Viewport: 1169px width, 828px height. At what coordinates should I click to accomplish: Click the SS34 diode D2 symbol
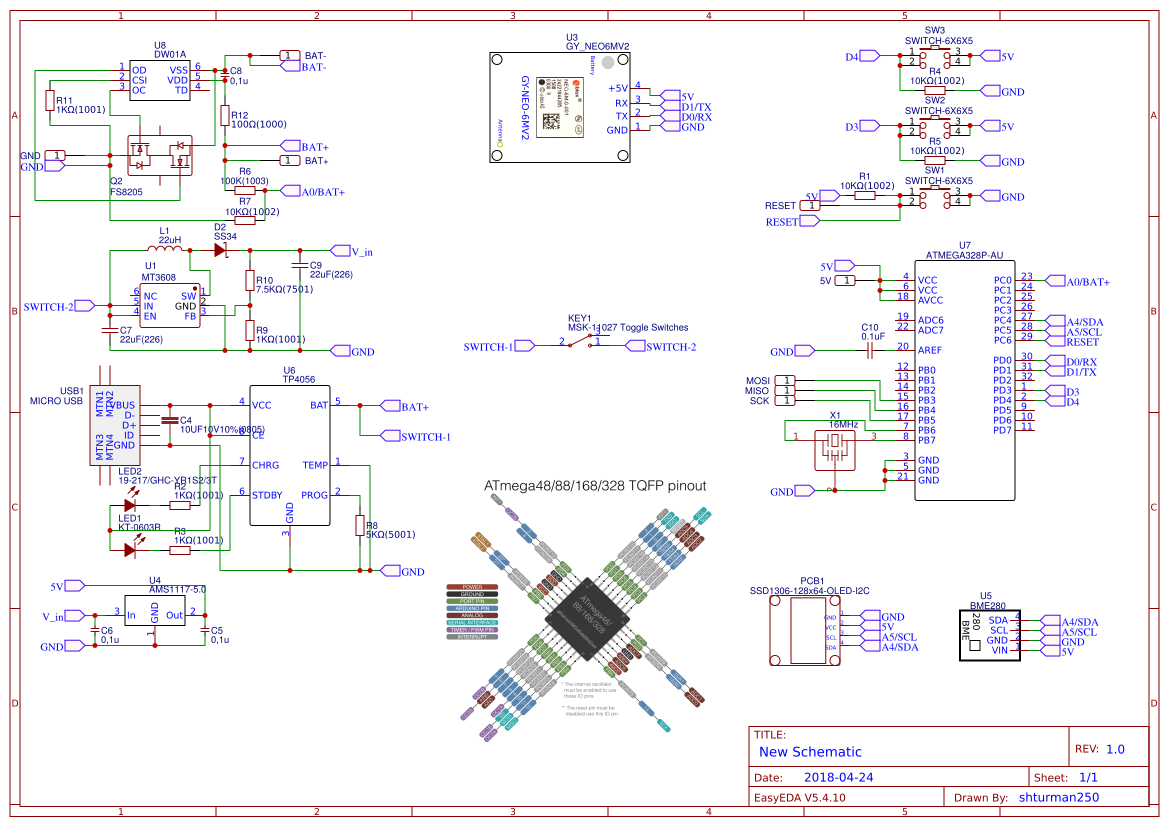coord(218,250)
